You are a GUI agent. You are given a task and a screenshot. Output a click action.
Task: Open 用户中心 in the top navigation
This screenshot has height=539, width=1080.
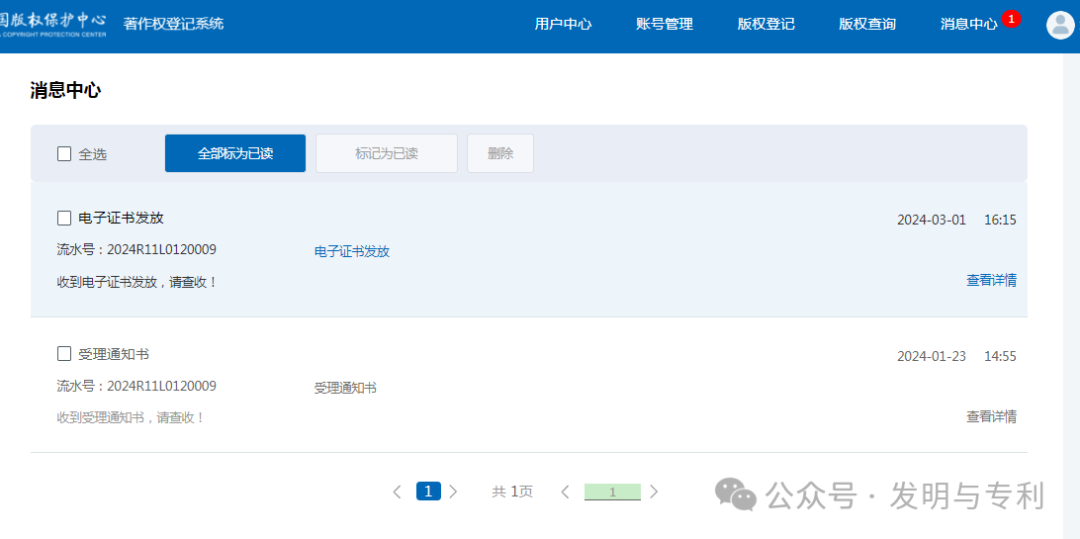coord(563,24)
